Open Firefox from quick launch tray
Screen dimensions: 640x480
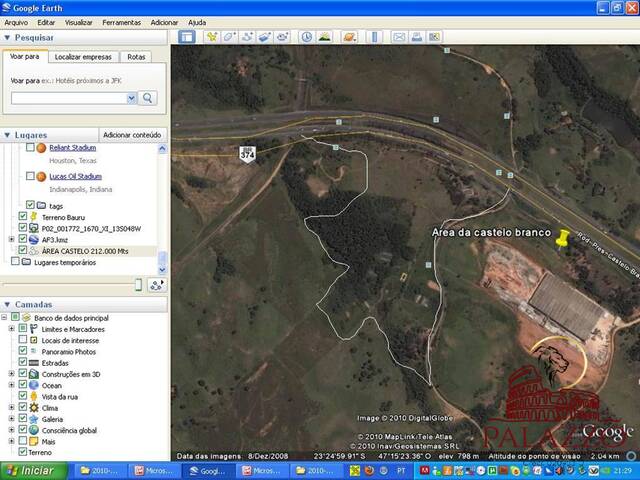point(369,471)
